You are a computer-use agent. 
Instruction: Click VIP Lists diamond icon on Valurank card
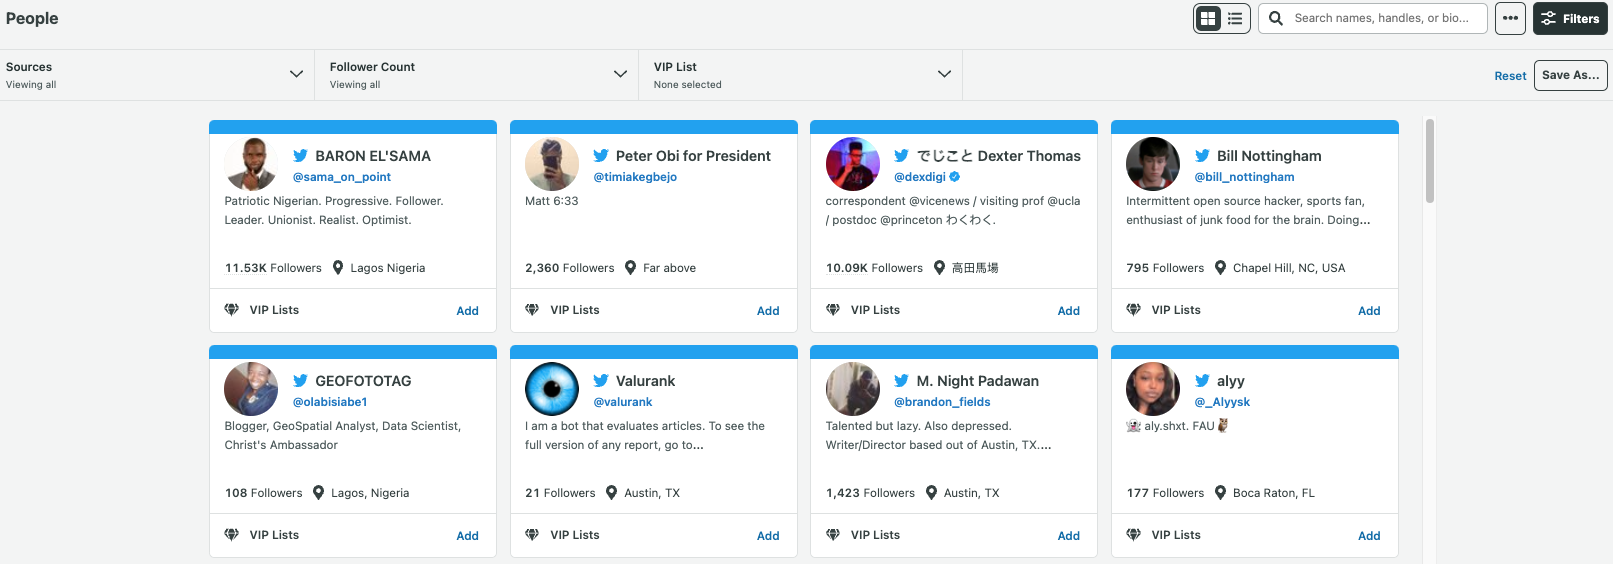[532, 535]
